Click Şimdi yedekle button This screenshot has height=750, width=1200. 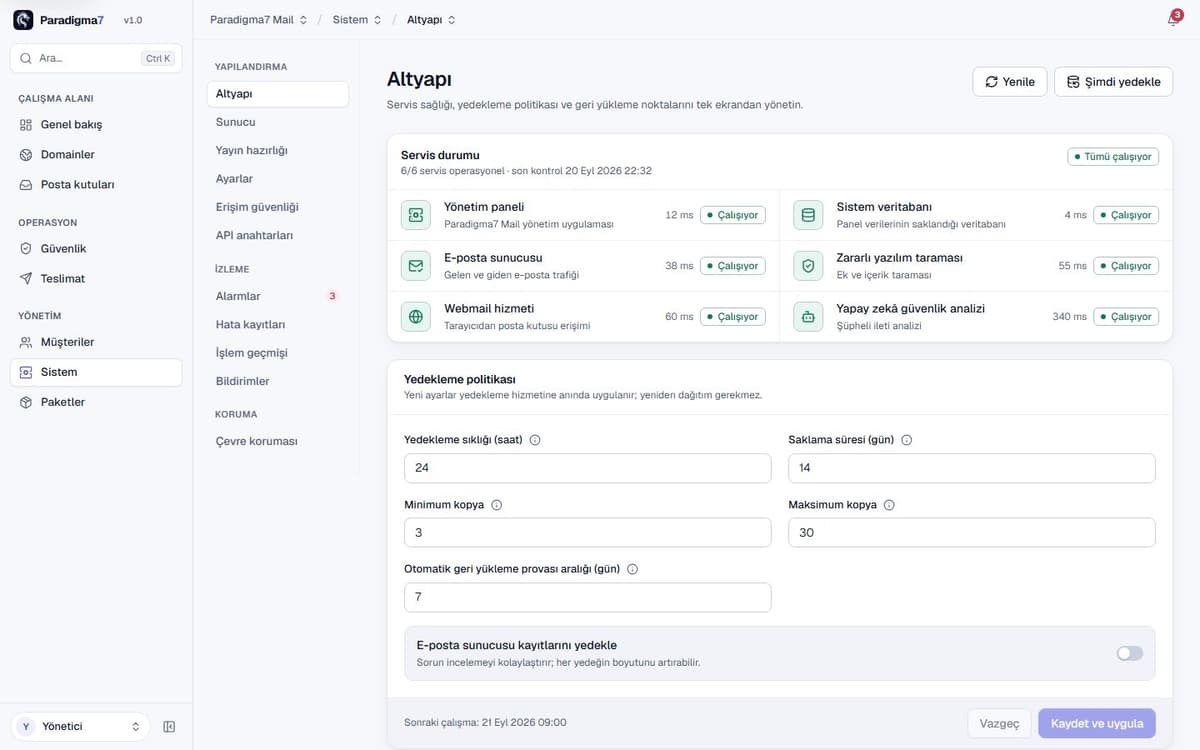pyautogui.click(x=1113, y=82)
